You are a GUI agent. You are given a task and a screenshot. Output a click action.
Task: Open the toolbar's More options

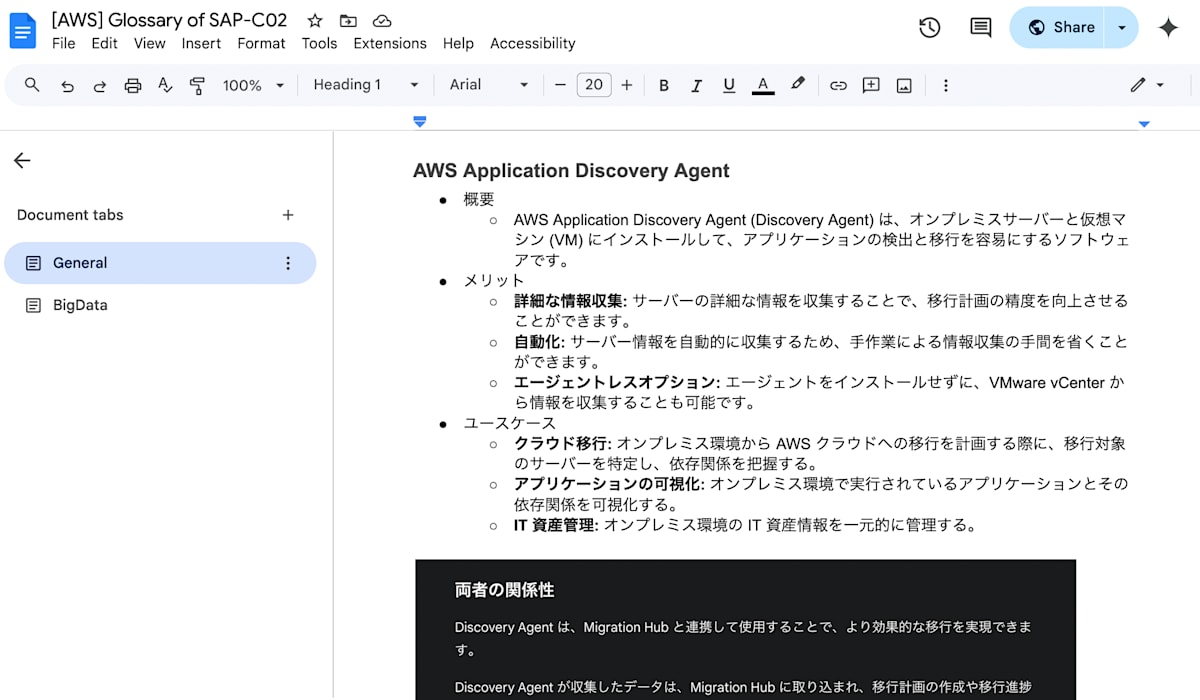[945, 86]
